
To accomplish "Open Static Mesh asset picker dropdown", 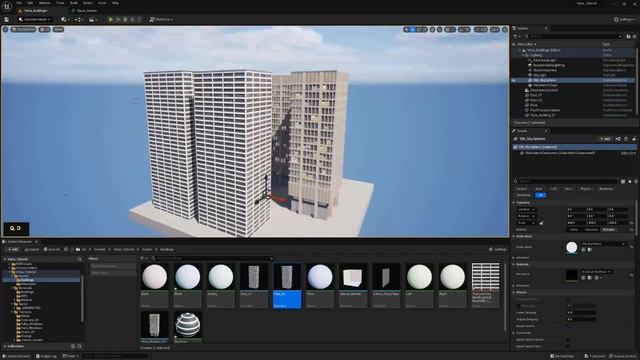I will (x=604, y=244).
